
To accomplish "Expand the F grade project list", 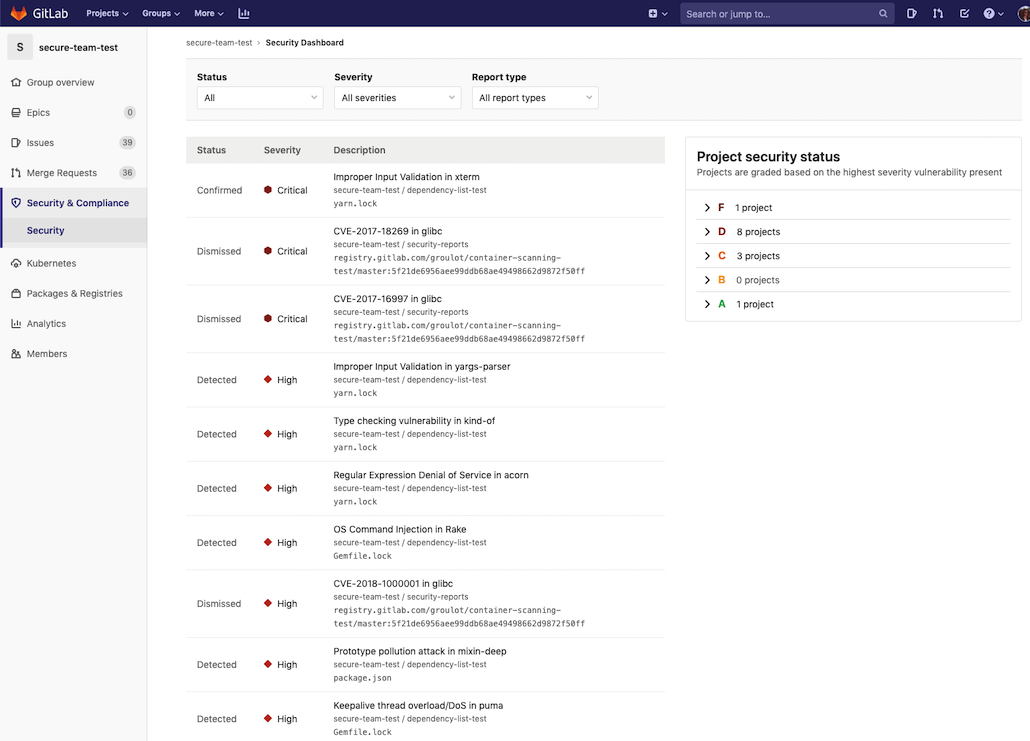I will tap(706, 207).
